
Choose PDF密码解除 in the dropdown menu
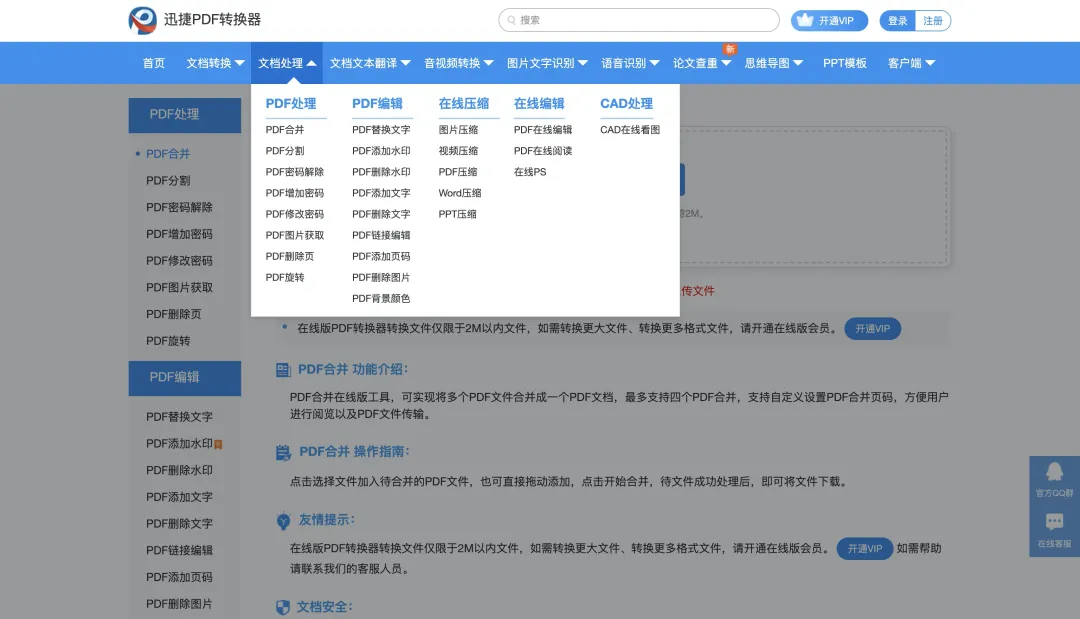(294, 172)
